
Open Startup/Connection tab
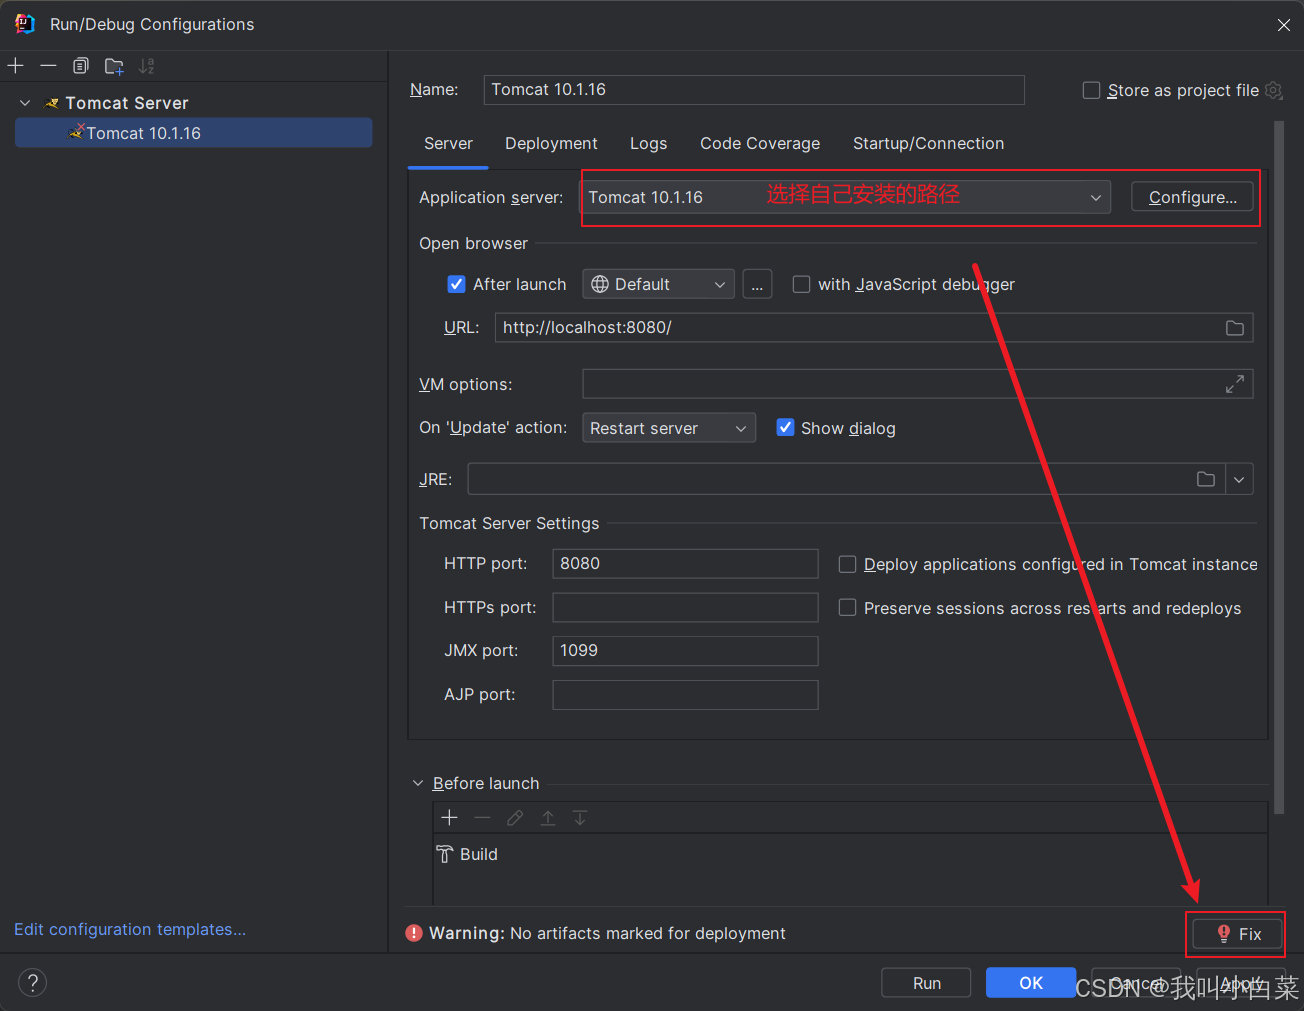pos(928,144)
